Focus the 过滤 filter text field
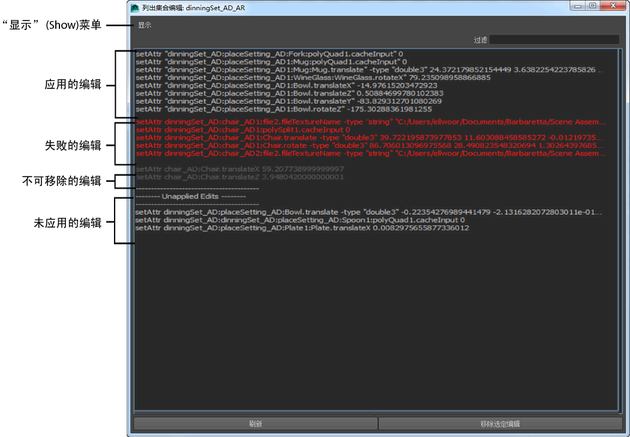The width and height of the screenshot is (630, 437). [x=554, y=39]
